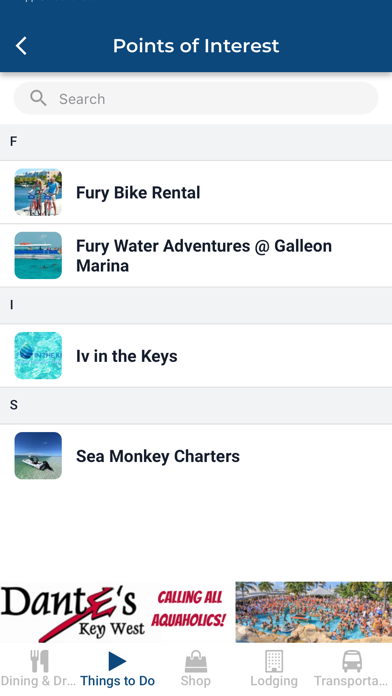Tap the back arrow in header
This screenshot has height=696, width=392.
21,46
